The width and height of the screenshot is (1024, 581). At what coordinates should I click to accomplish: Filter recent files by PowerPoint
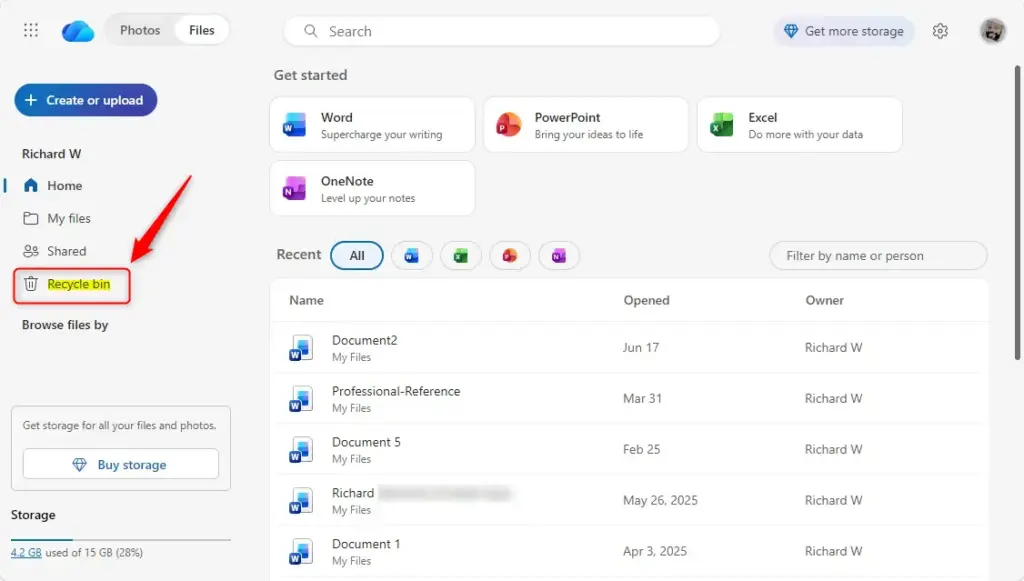tap(509, 255)
